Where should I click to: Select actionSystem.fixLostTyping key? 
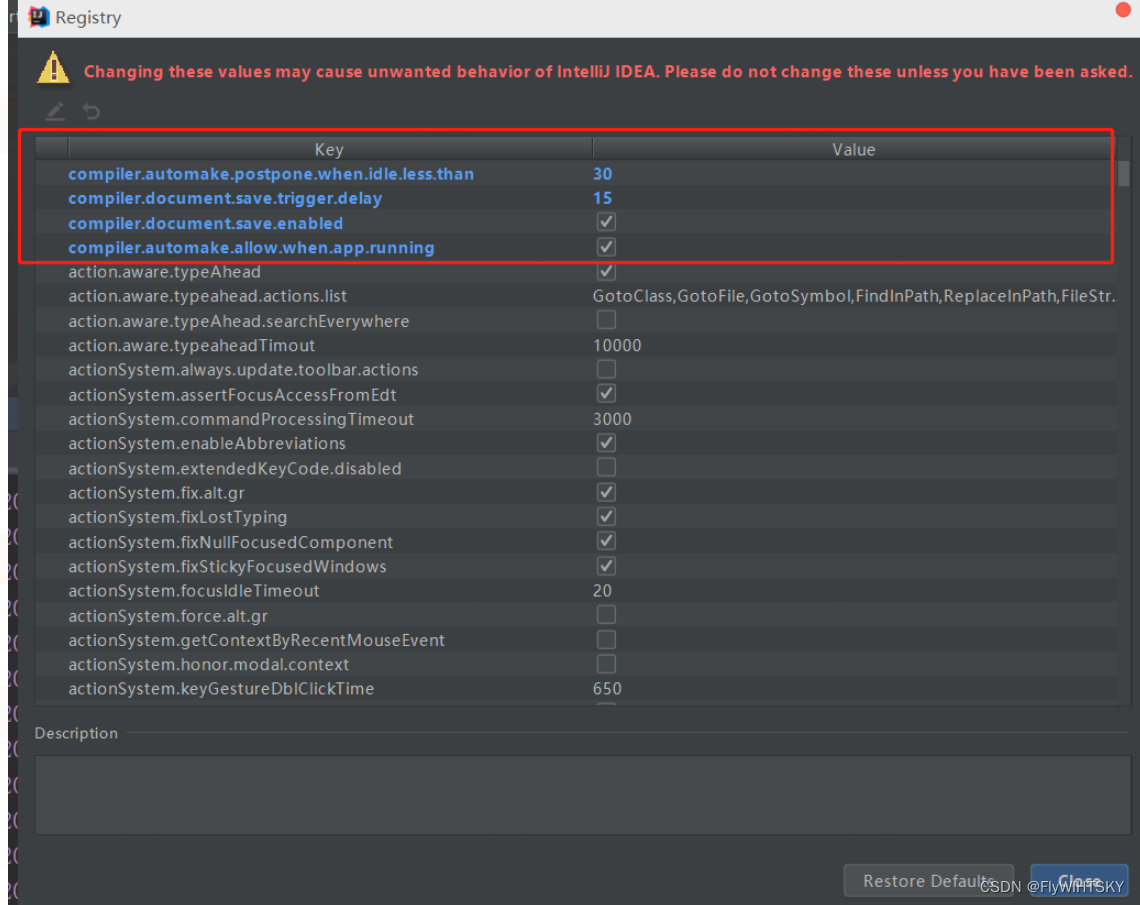[178, 518]
